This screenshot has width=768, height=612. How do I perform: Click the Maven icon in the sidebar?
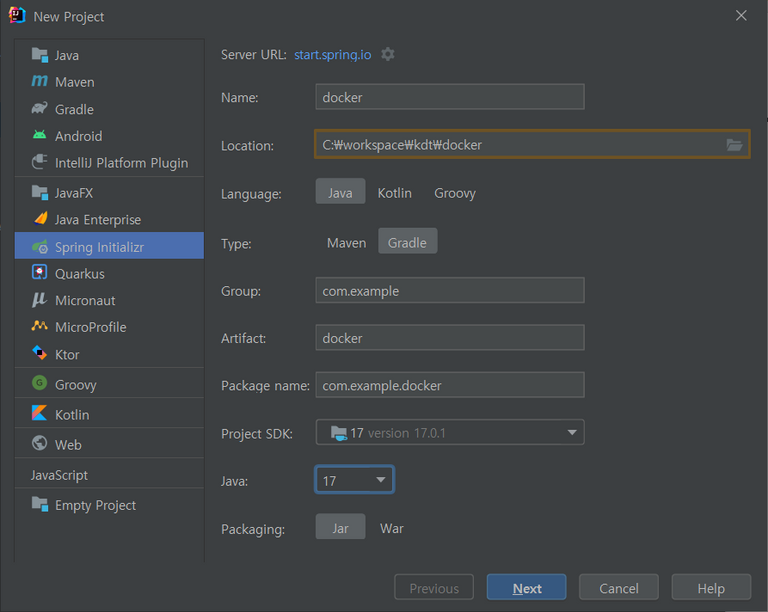[40, 81]
